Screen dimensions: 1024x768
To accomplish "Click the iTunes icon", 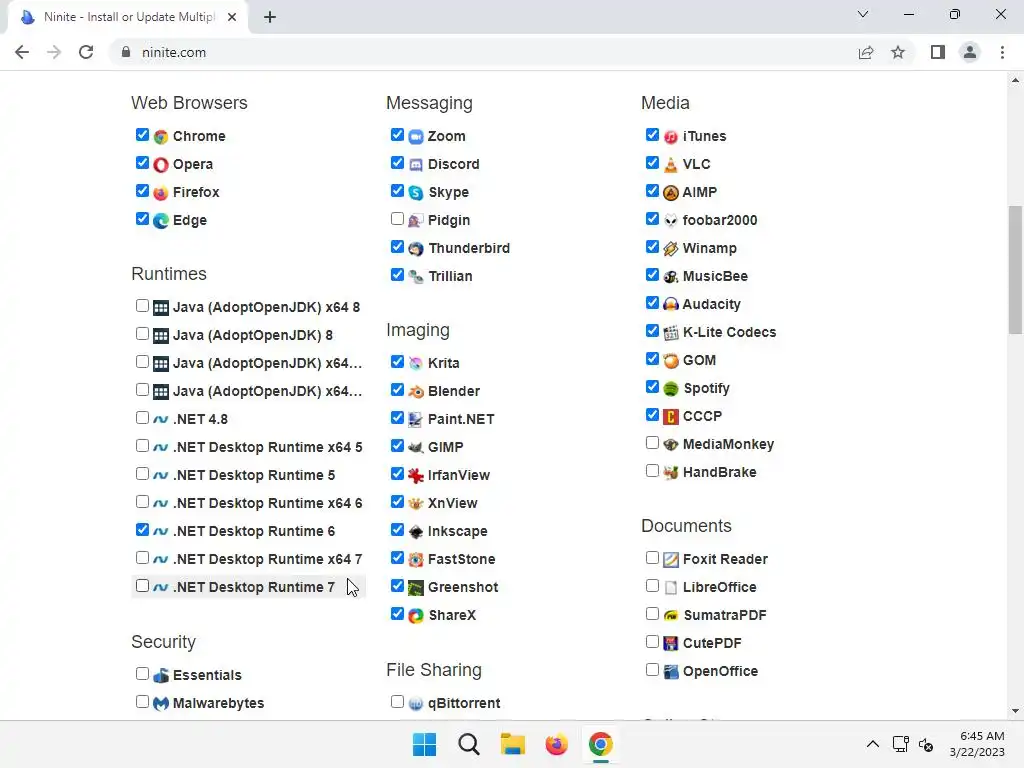I will (671, 136).
